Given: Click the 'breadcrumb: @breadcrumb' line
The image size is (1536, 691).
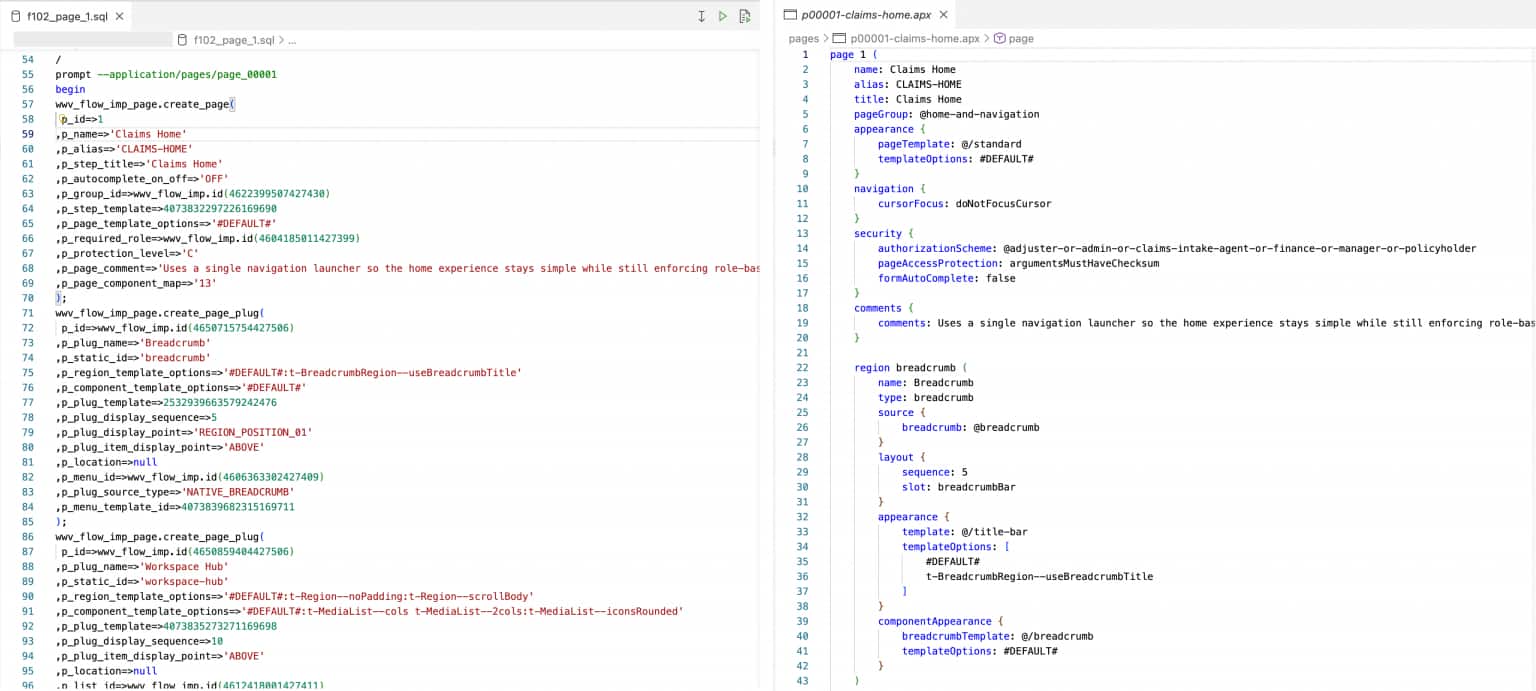Looking at the screenshot, I should (x=970, y=428).
